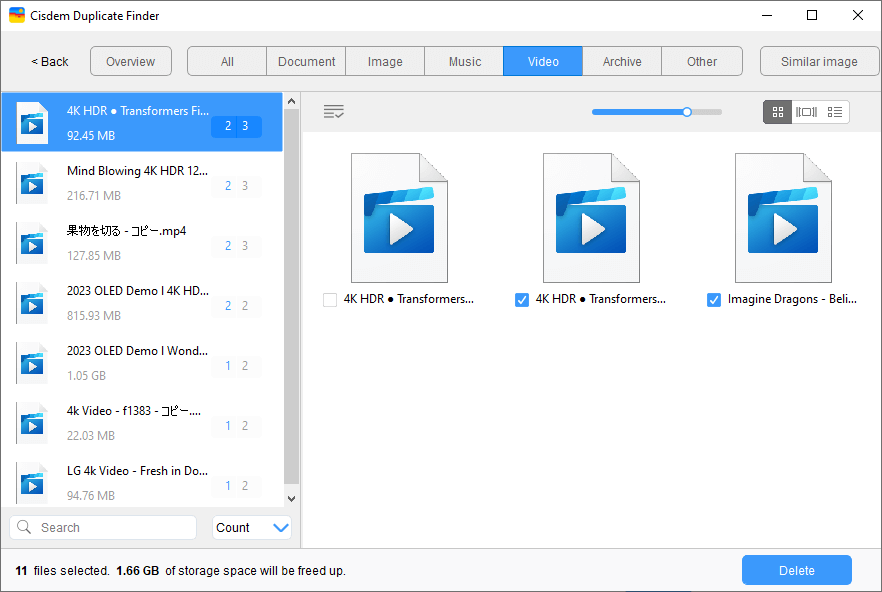Click the 11 files selected status text
882x592 pixels.
click(x=62, y=571)
